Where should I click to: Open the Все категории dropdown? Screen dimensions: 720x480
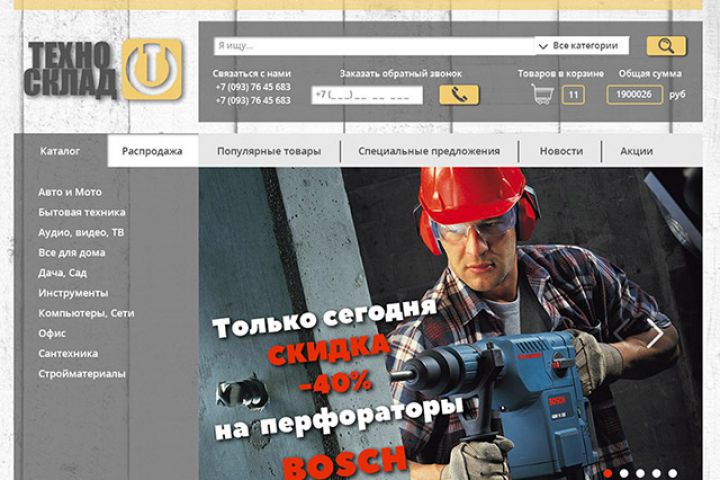click(581, 45)
